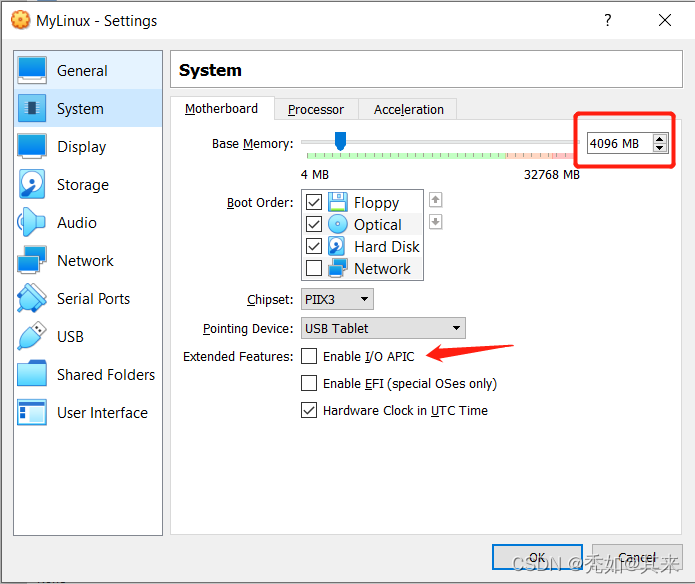Select the Hard Disk row text in boot order
The width and height of the screenshot is (695, 584).
coord(387,246)
